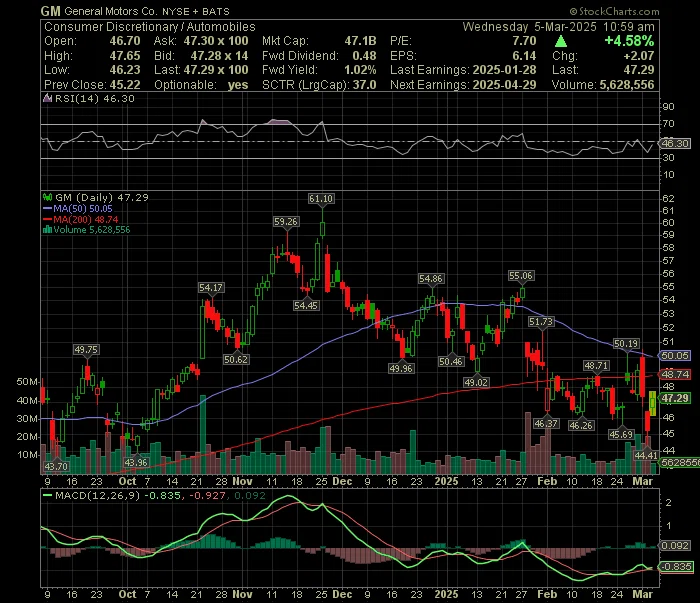The image size is (700, 603).
Task: Click the 54.17 price annotation
Action: point(211,287)
